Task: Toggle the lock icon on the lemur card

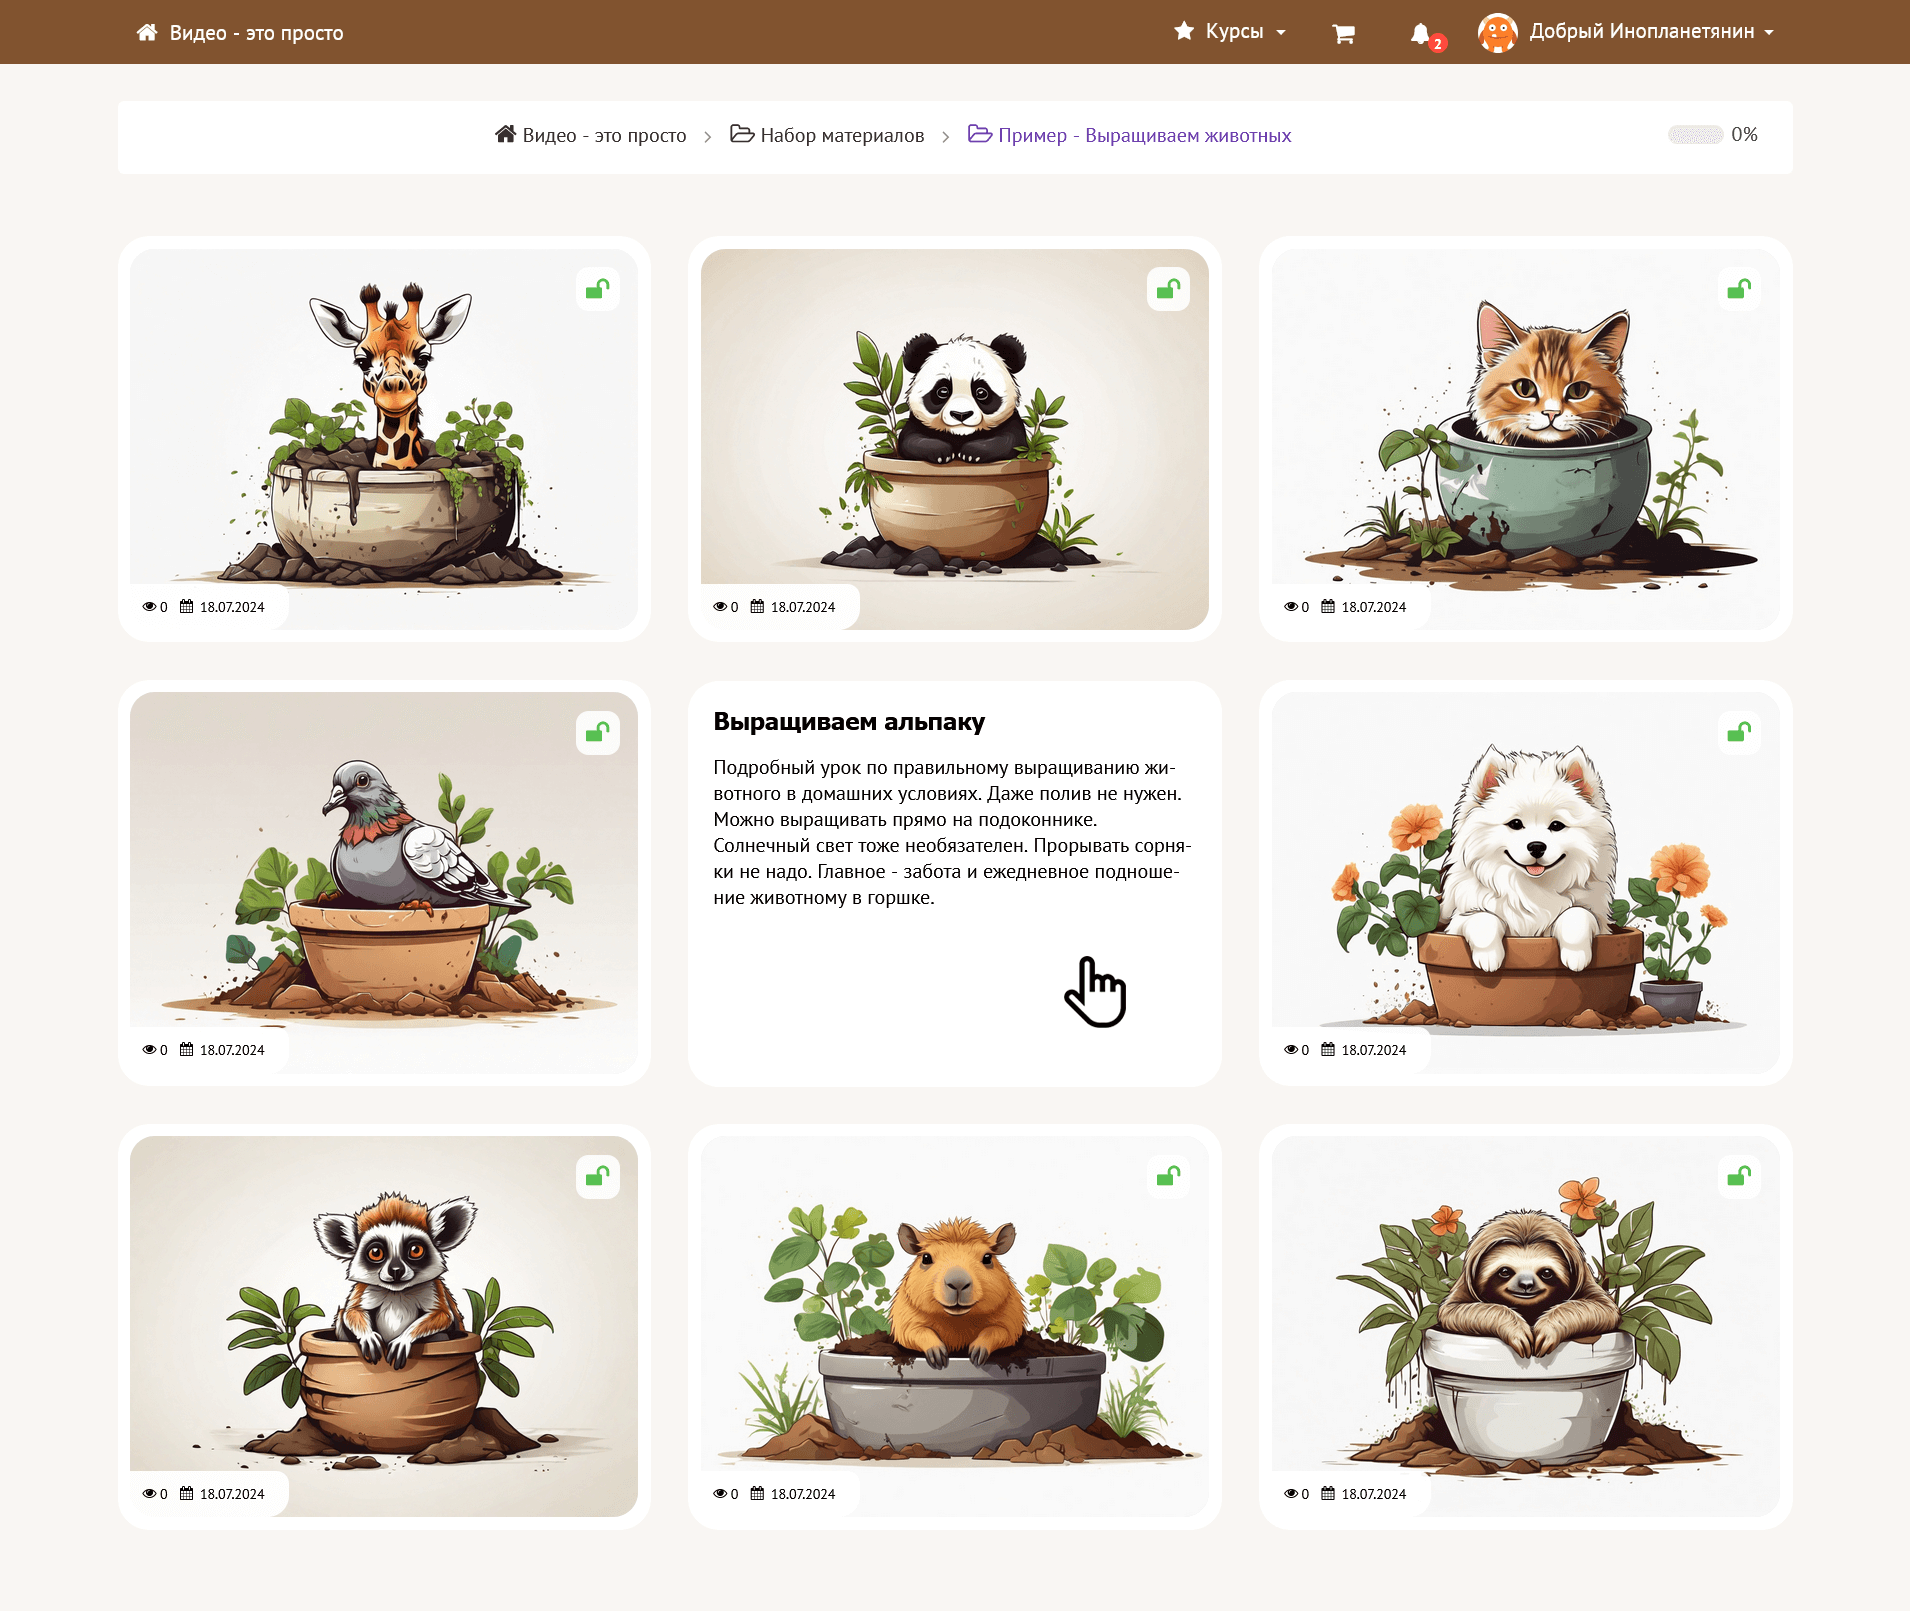Action: coord(597,1177)
